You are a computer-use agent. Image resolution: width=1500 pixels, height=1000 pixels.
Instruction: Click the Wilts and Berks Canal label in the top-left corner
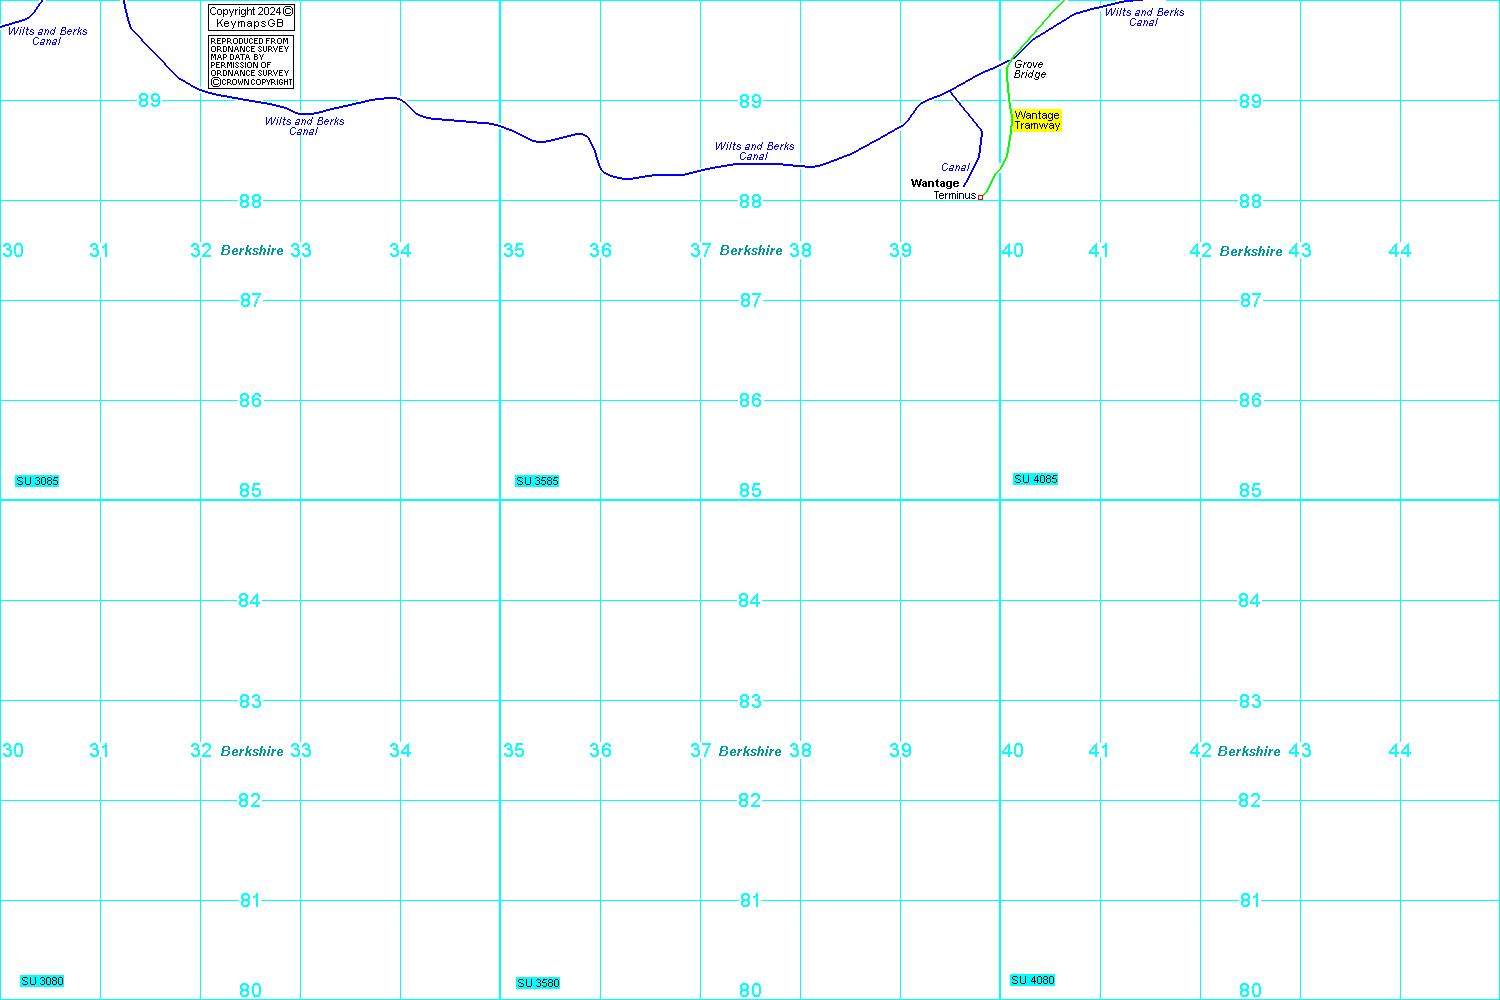47,36
